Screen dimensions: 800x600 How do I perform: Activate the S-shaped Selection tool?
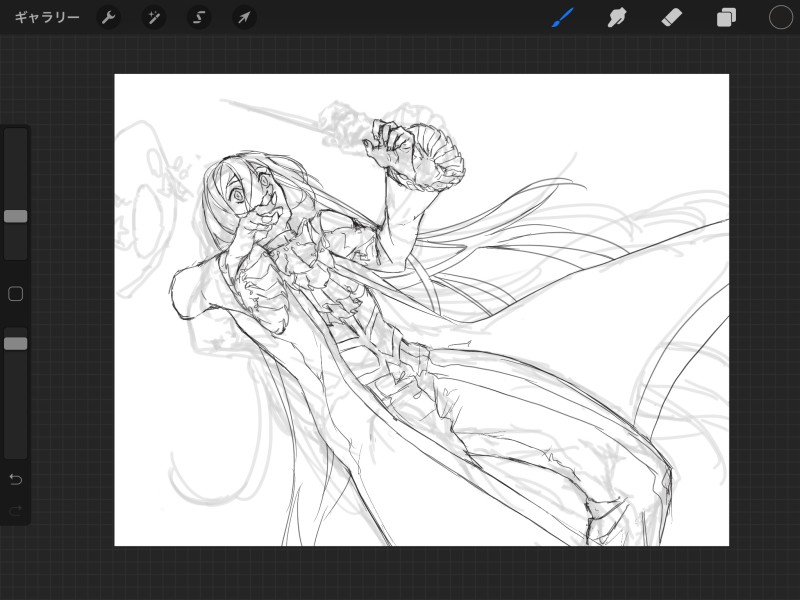tap(199, 17)
